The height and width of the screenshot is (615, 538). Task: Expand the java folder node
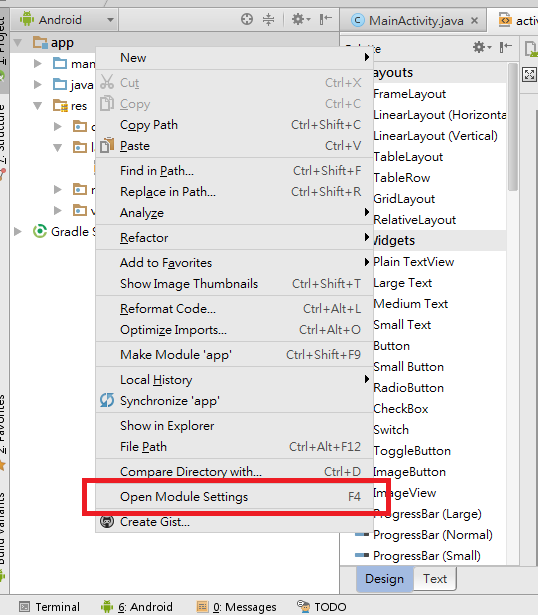[38, 84]
